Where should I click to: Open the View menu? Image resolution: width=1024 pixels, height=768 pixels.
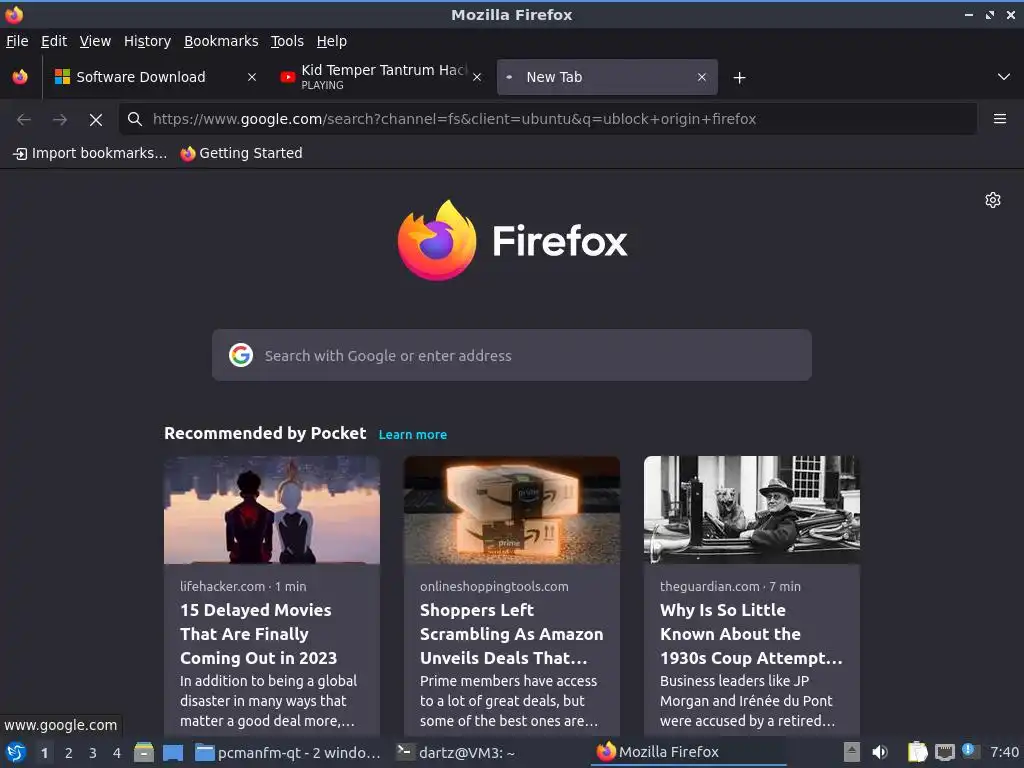95,41
